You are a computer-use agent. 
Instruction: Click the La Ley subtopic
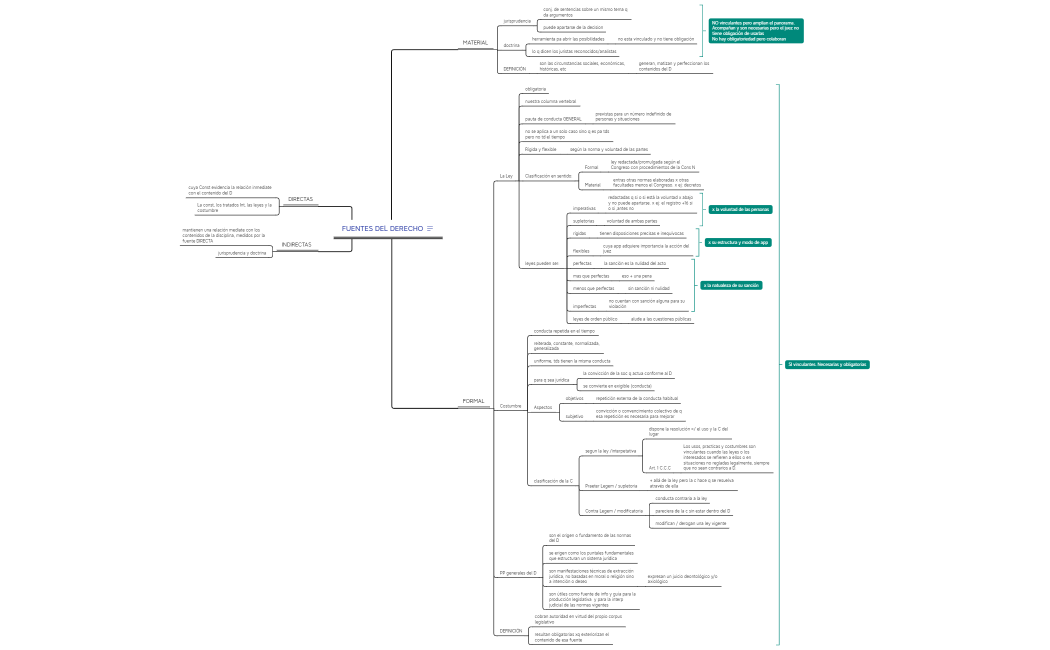(x=506, y=176)
